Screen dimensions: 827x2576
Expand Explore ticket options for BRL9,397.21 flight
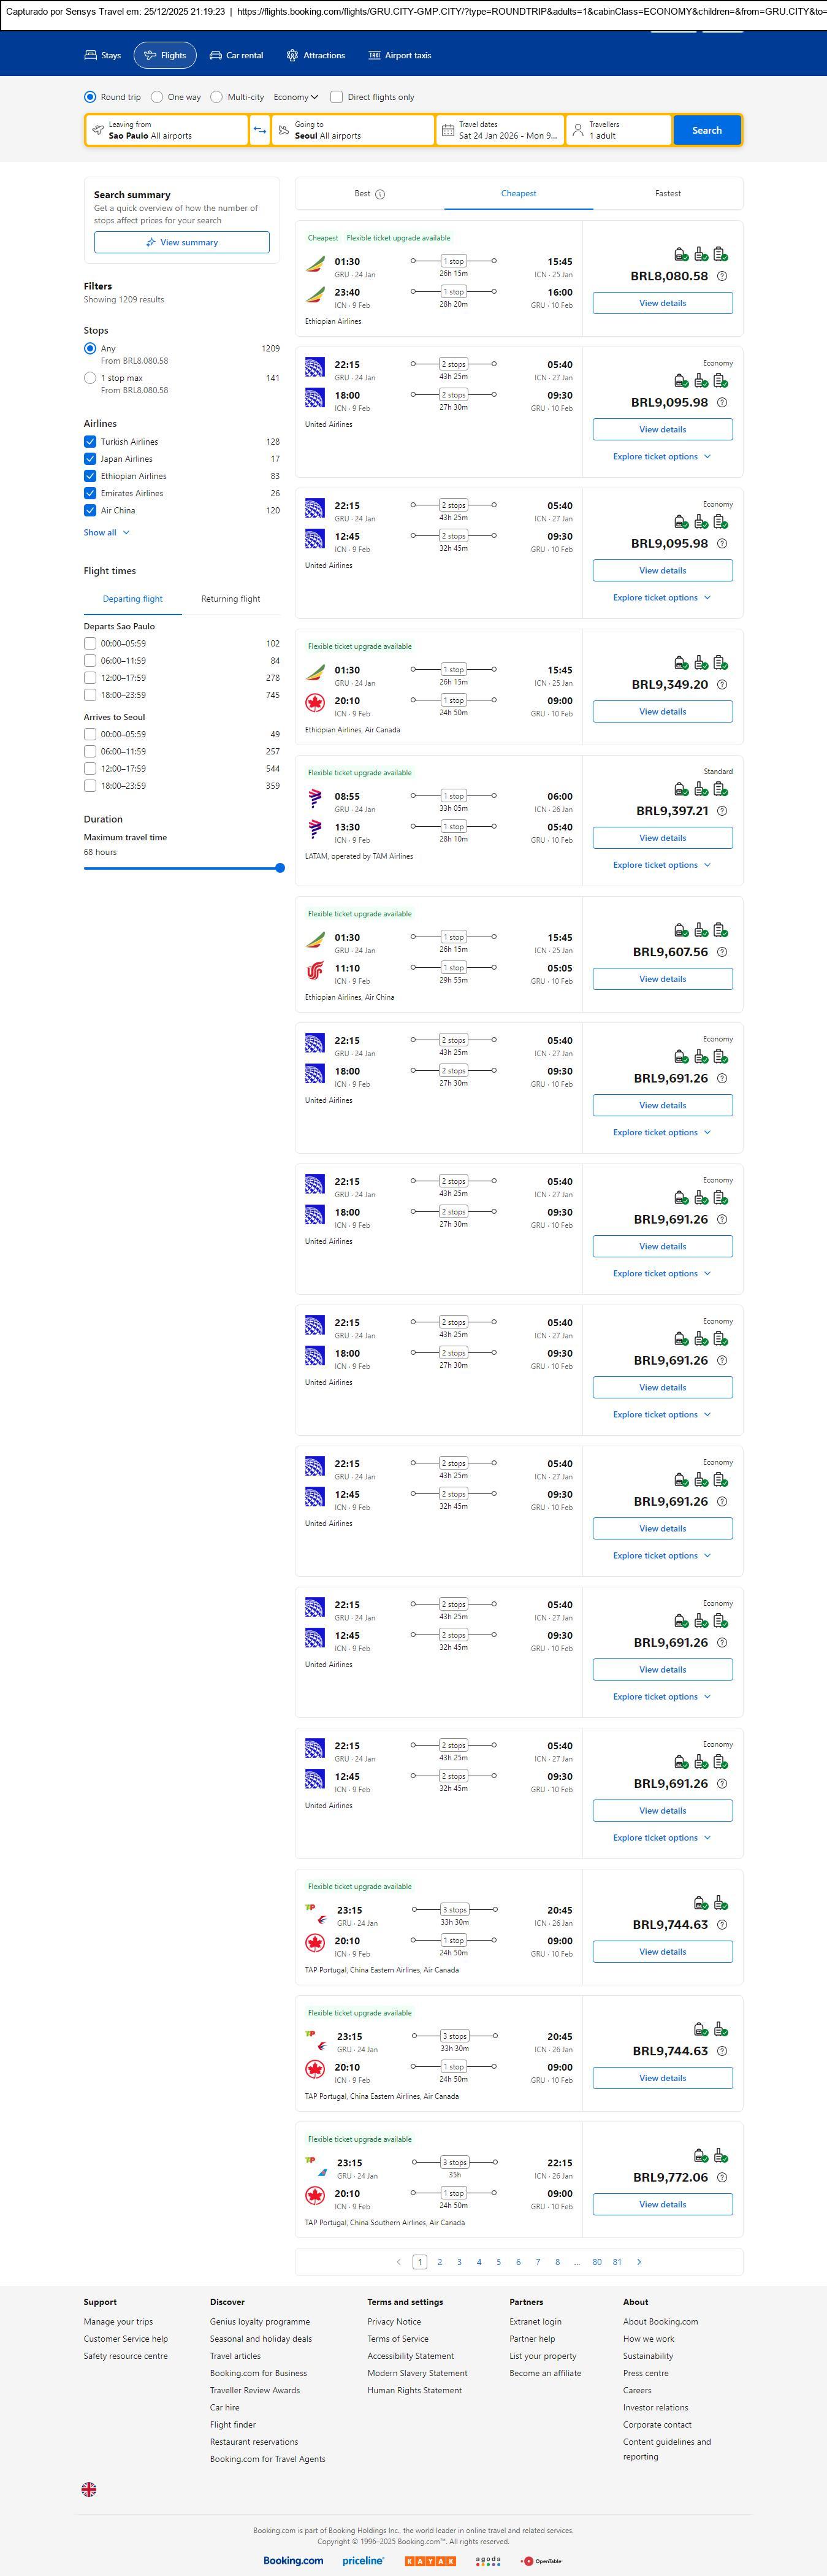662,865
